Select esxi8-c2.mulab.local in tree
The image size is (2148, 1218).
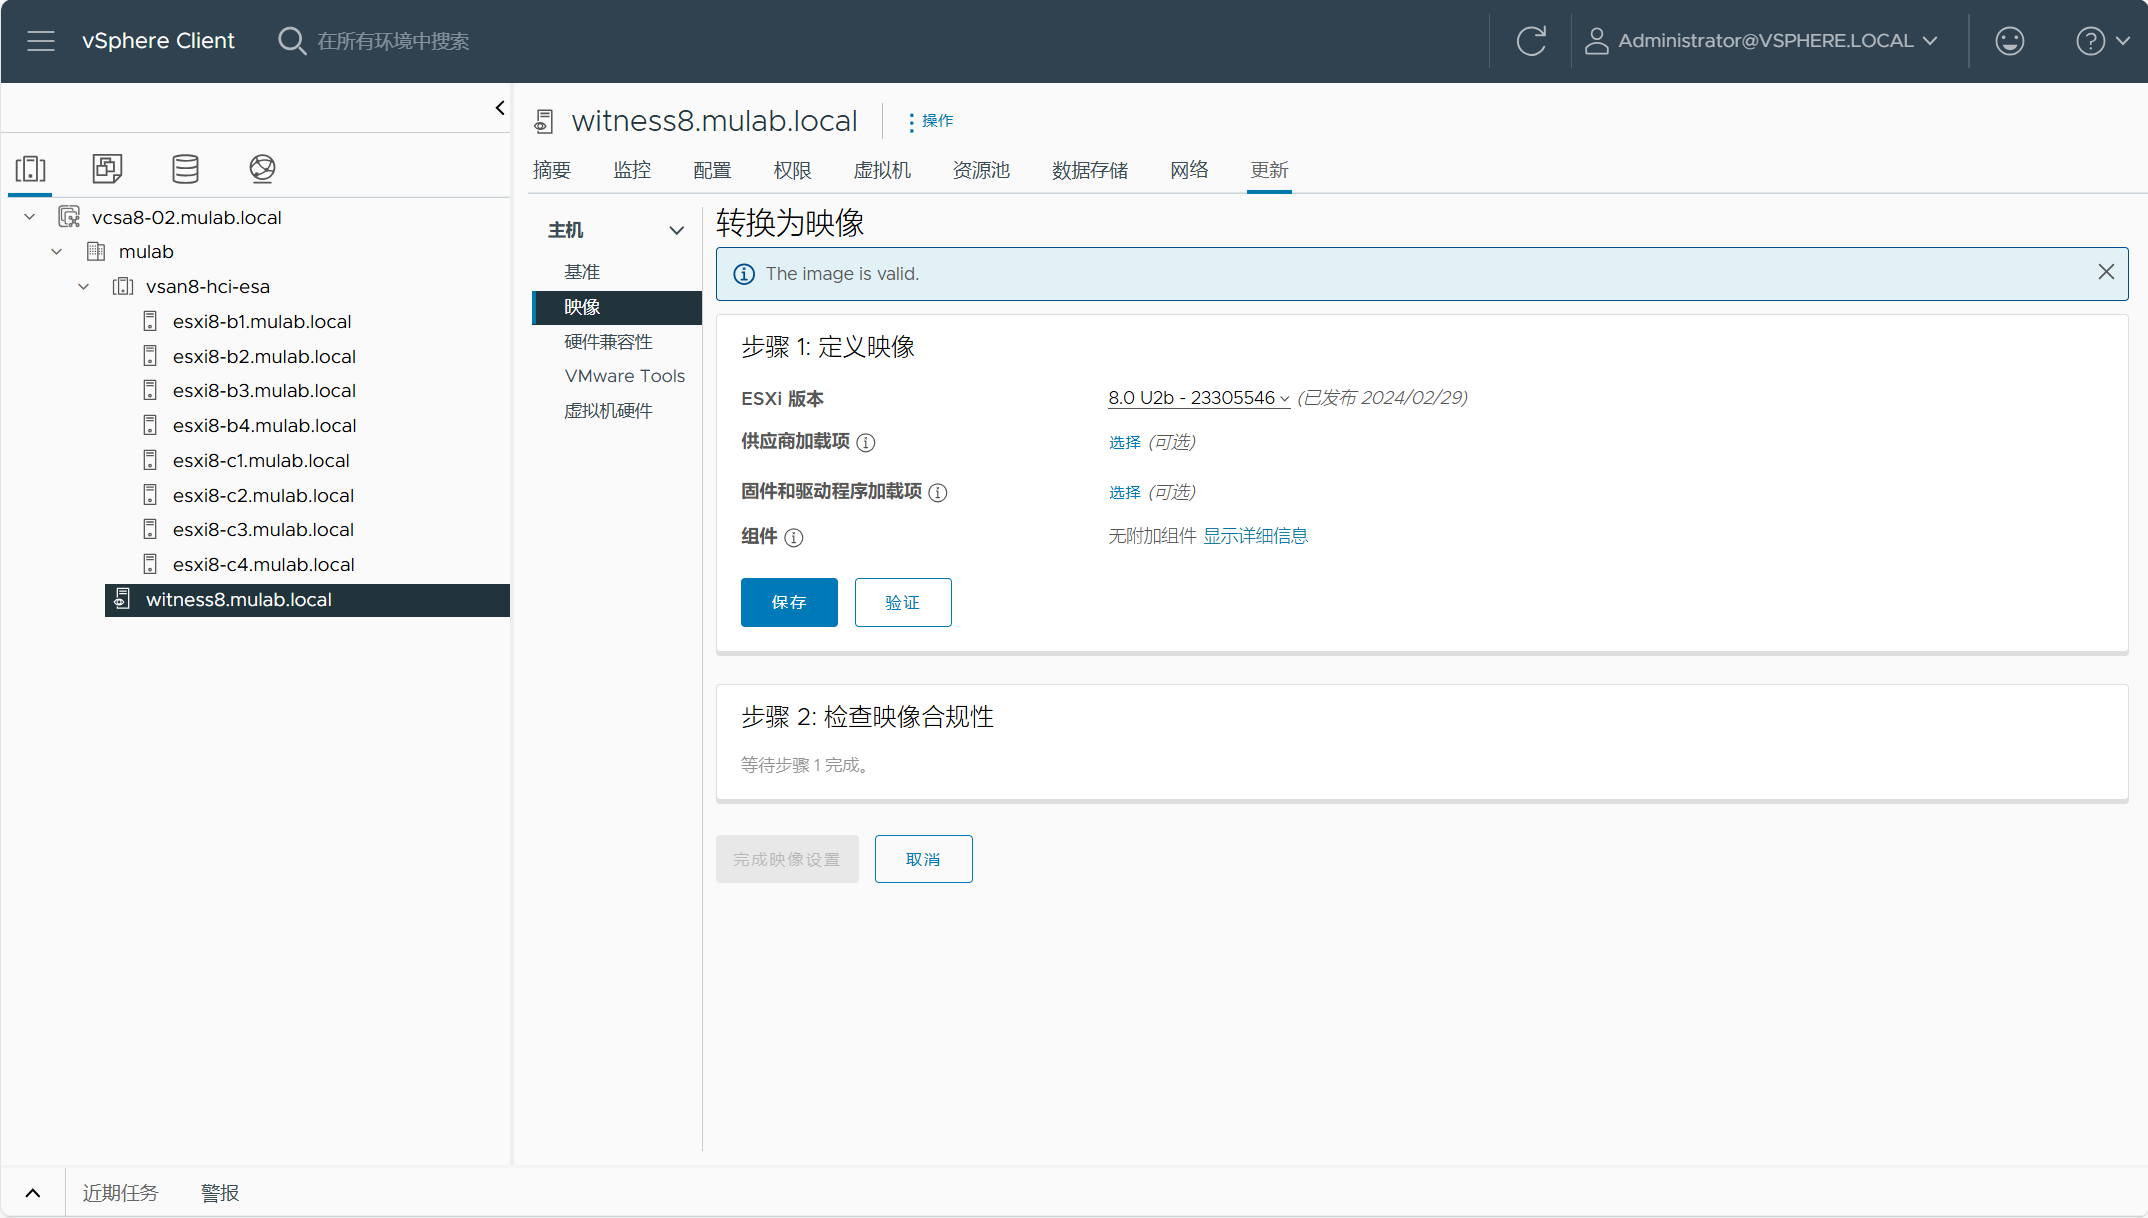(x=263, y=495)
